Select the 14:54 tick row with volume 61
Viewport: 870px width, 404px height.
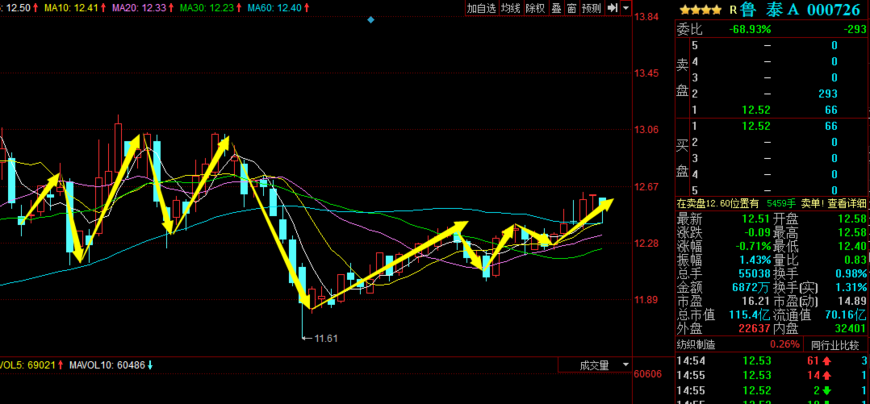(x=772, y=362)
